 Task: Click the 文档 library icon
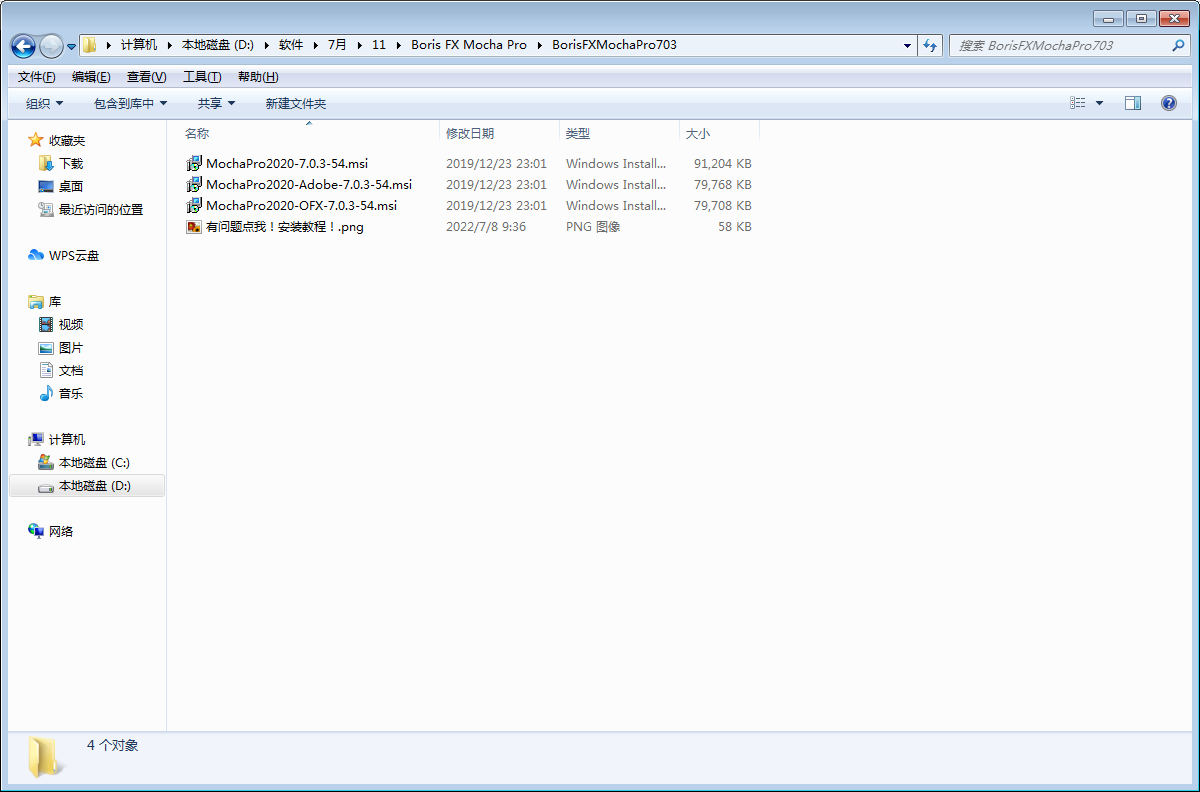46,370
